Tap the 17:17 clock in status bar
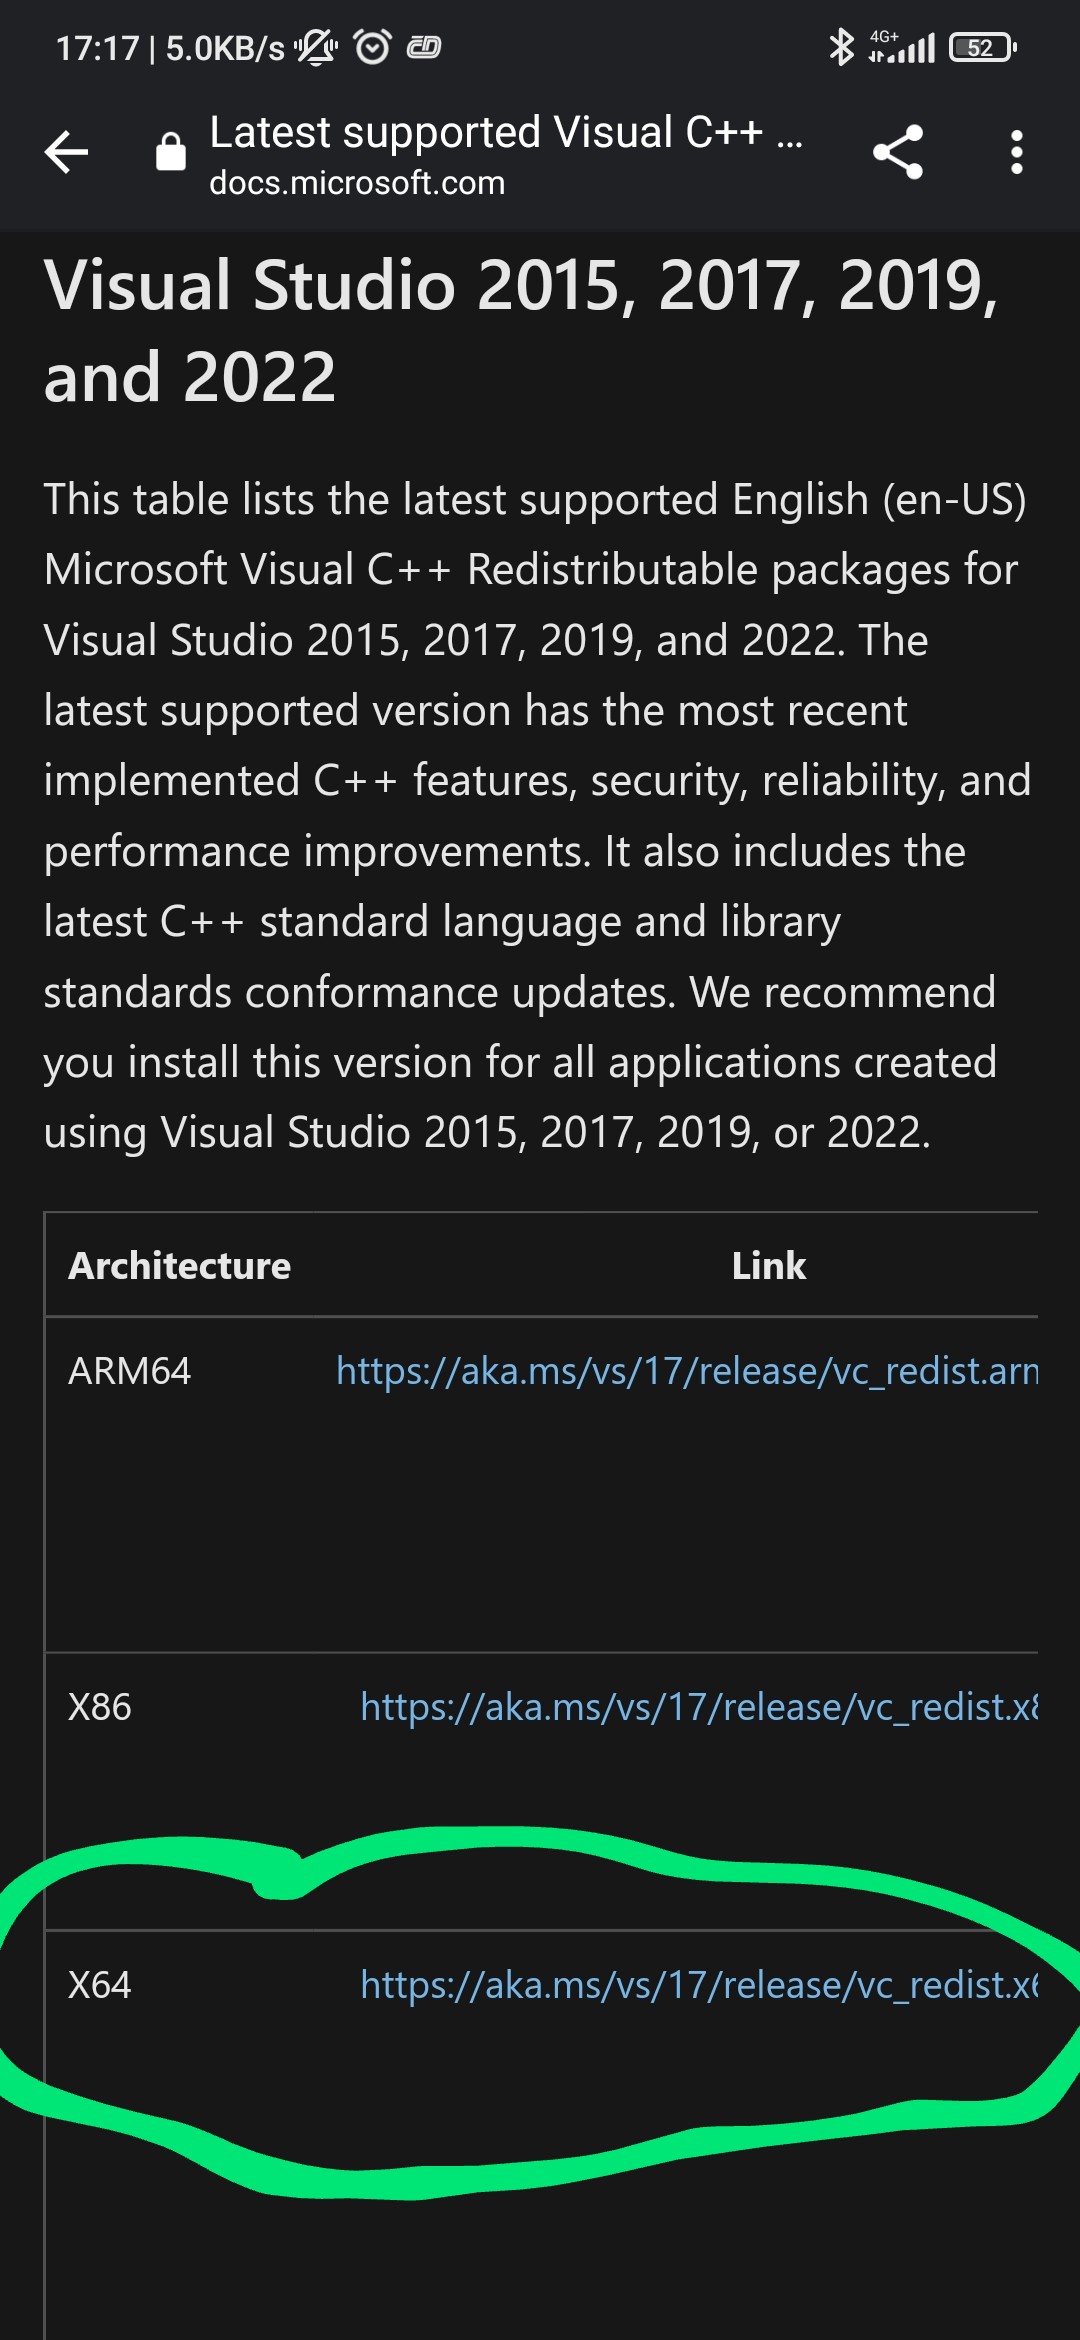1080x2340 pixels. [97, 48]
